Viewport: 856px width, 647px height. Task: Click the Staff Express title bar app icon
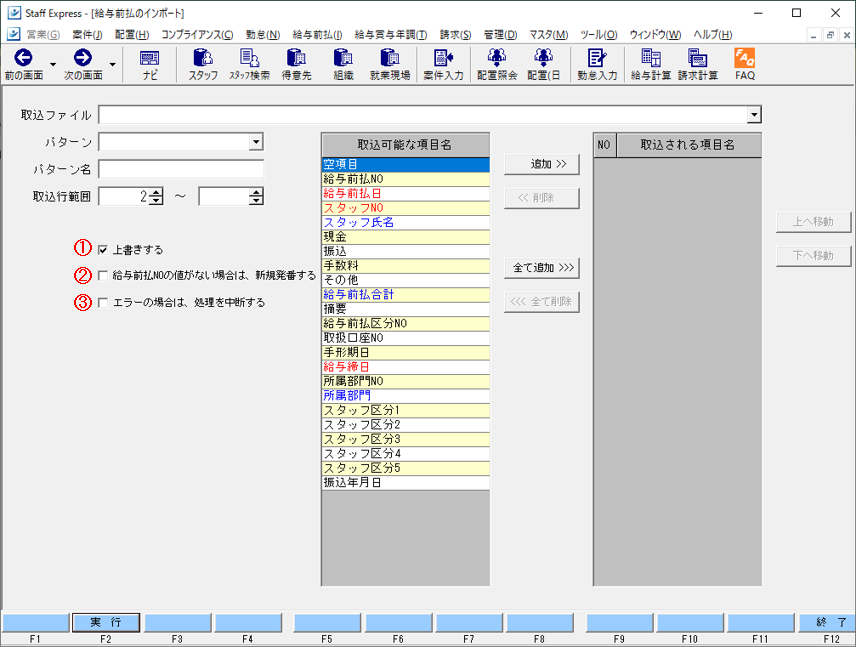[x=14, y=13]
